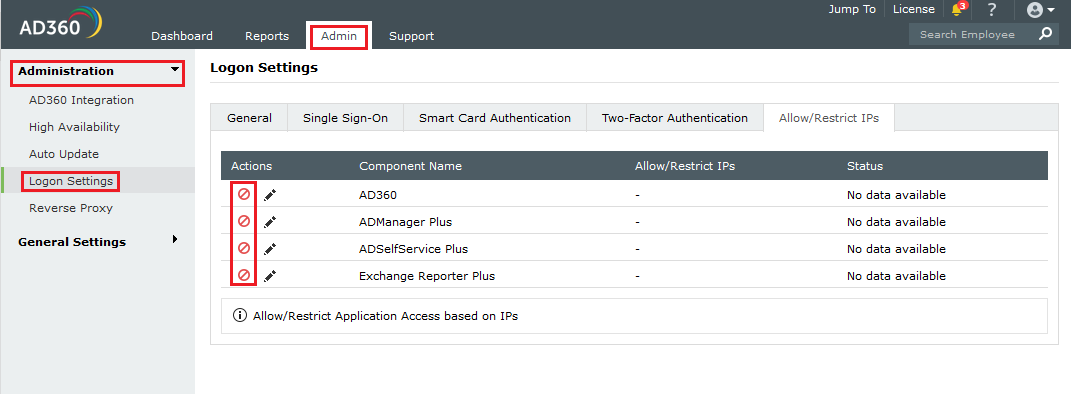
Task: Edit ADSelfService Plus with the pencil icon
Action: [270, 249]
